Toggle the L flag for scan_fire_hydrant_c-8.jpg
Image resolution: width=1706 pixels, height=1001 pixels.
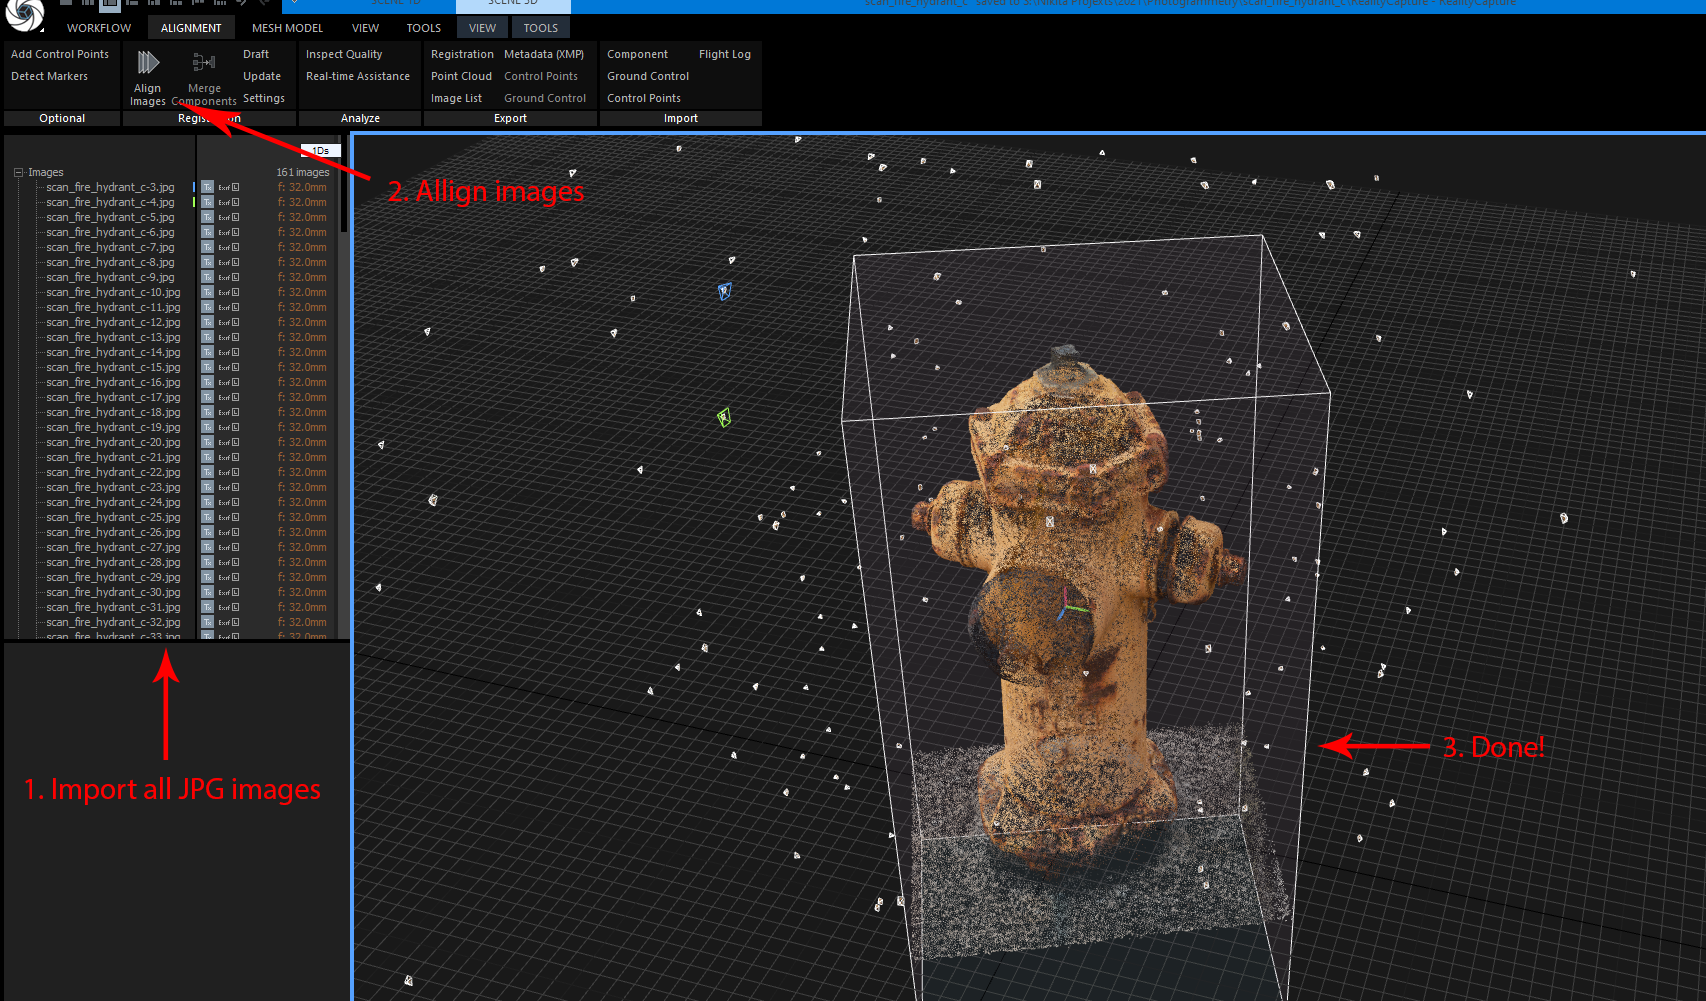[236, 263]
